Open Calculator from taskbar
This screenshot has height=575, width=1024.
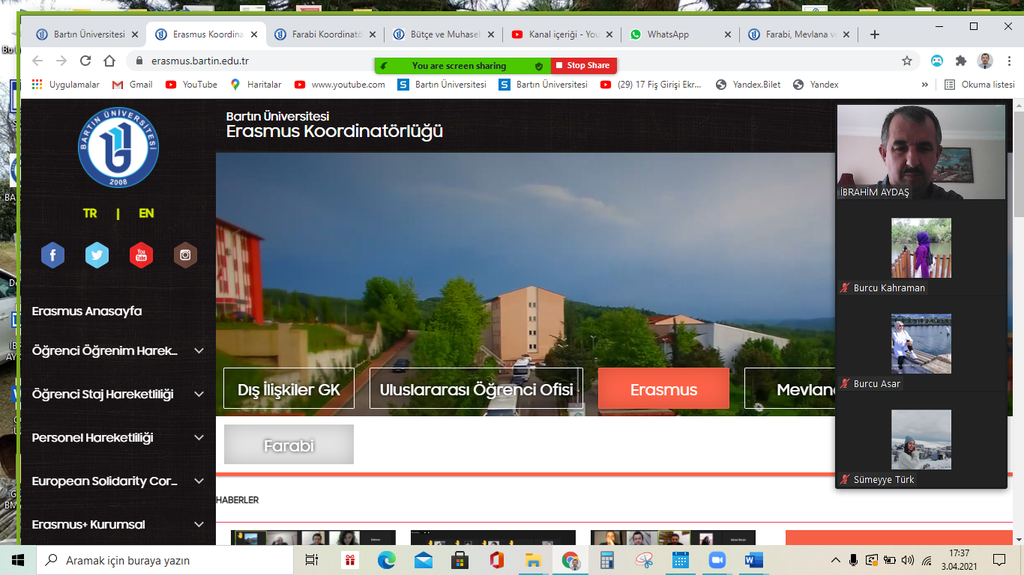[607, 560]
